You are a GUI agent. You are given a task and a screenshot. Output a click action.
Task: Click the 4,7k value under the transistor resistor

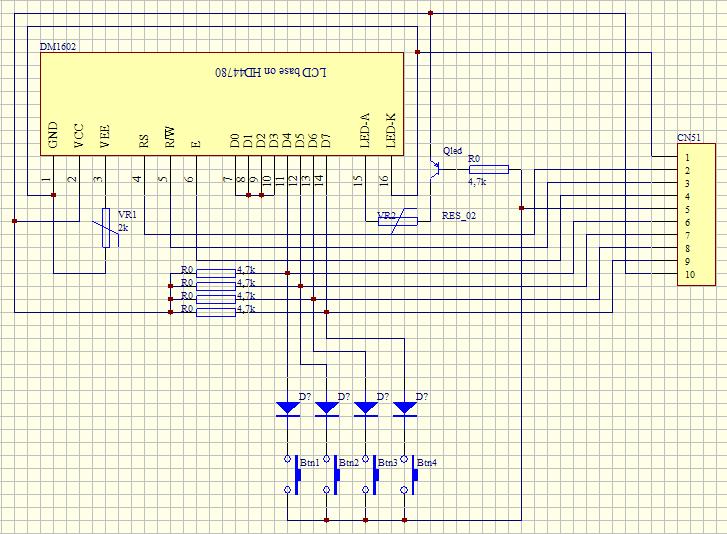[477, 182]
